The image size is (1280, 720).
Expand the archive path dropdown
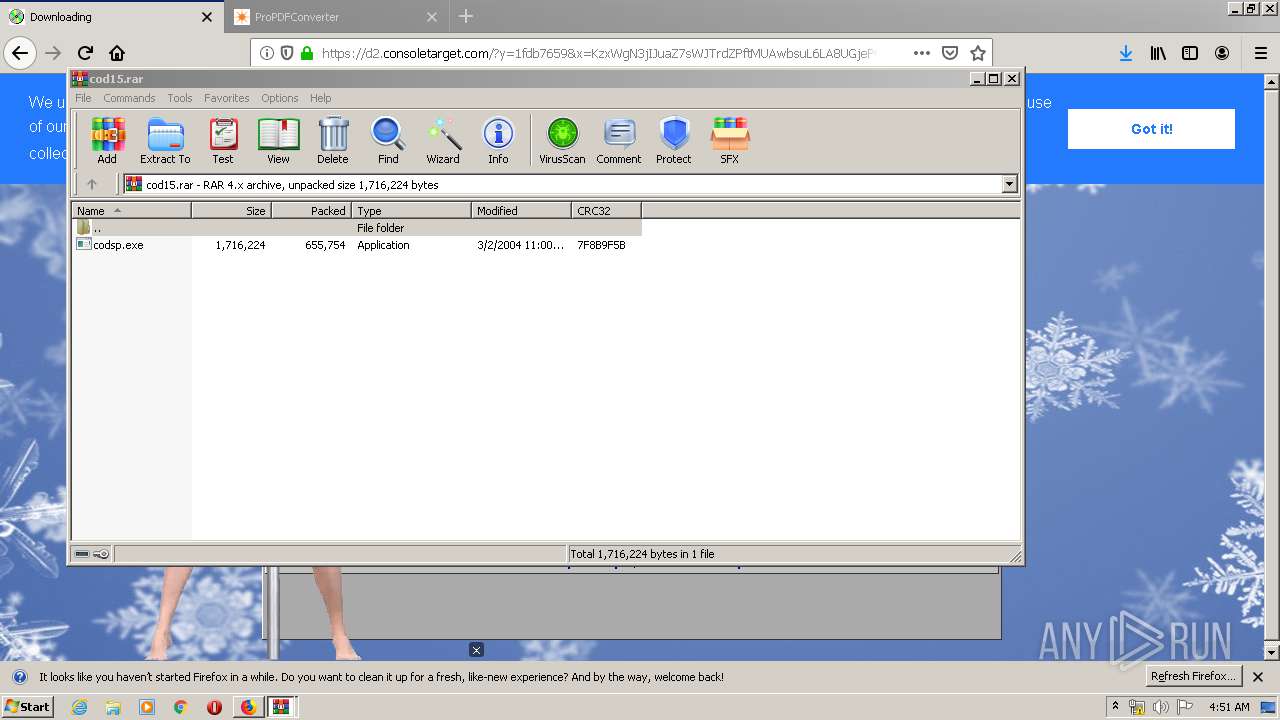pyautogui.click(x=1009, y=184)
